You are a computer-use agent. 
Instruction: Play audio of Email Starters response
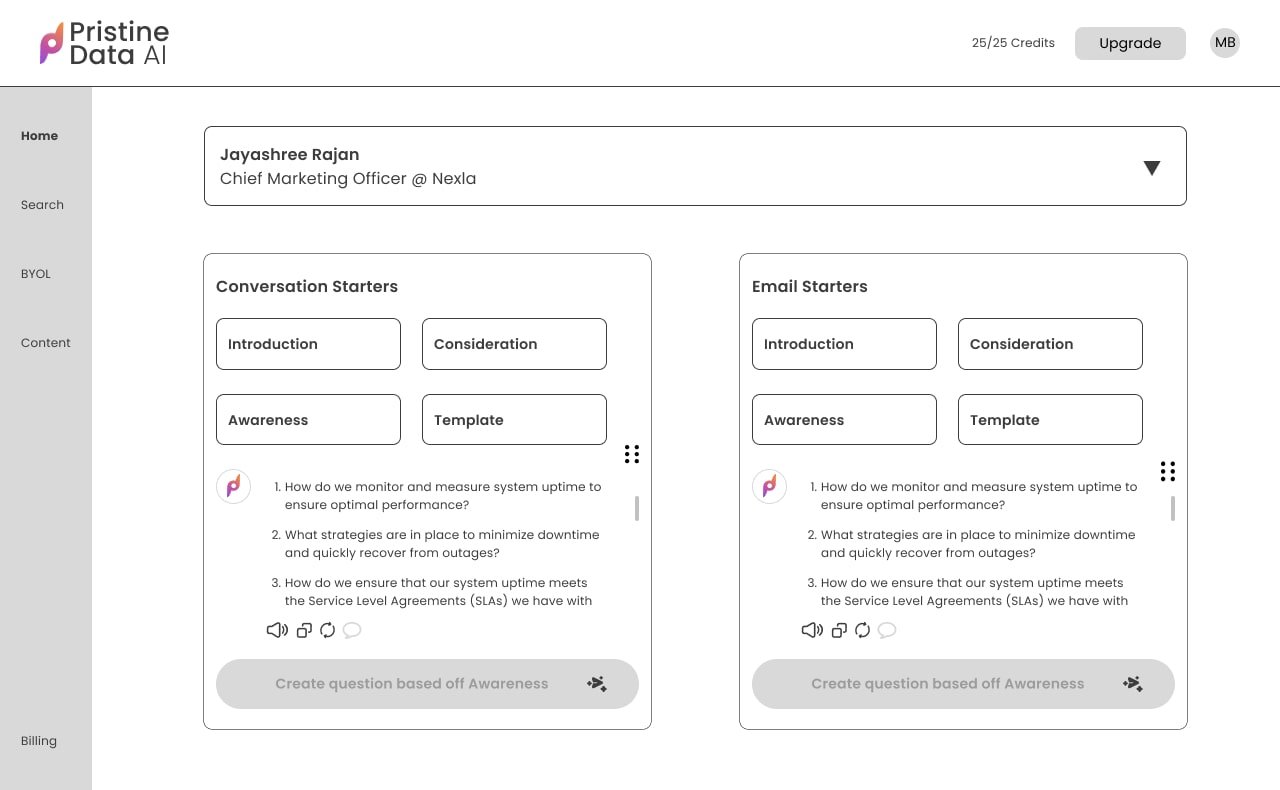click(x=812, y=630)
